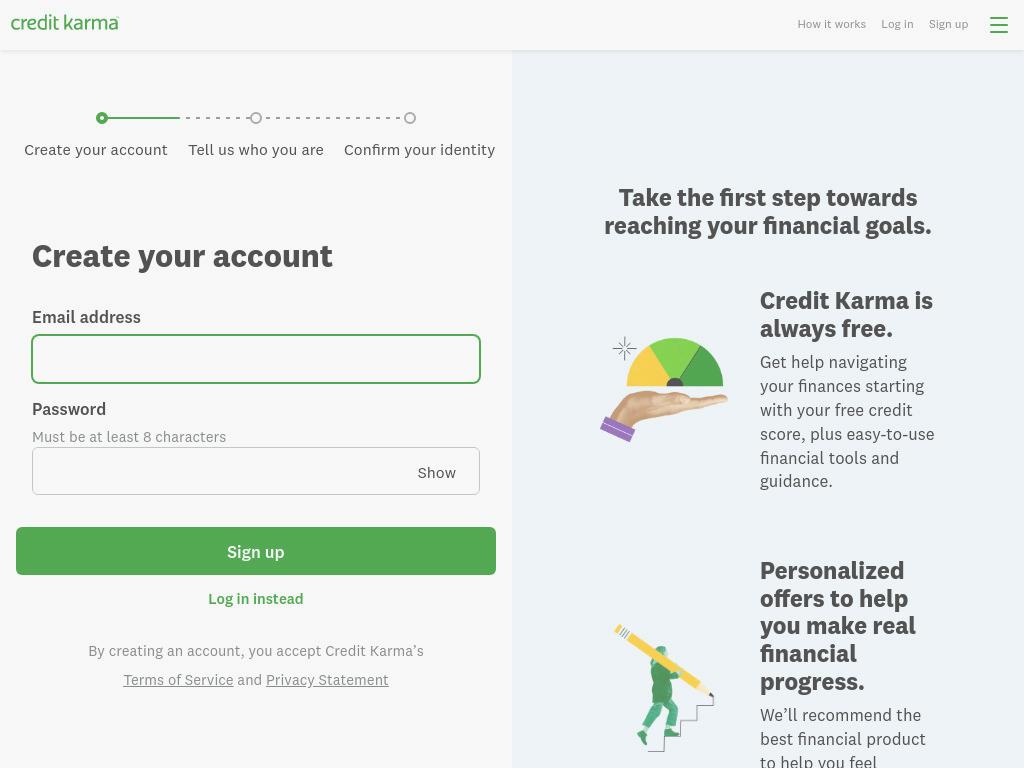The height and width of the screenshot is (768, 1024).
Task: Open the Privacy Statement link
Action: 327,680
